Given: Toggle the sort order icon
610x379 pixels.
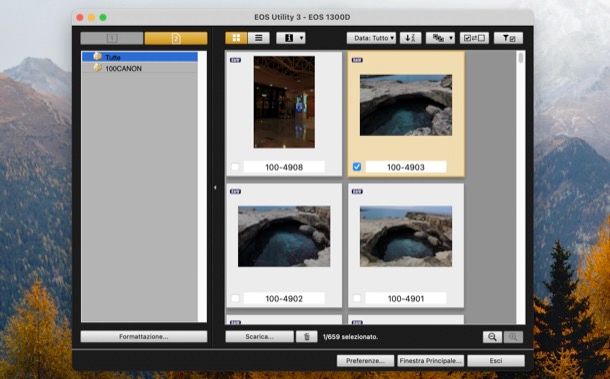Looking at the screenshot, I should (410, 38).
